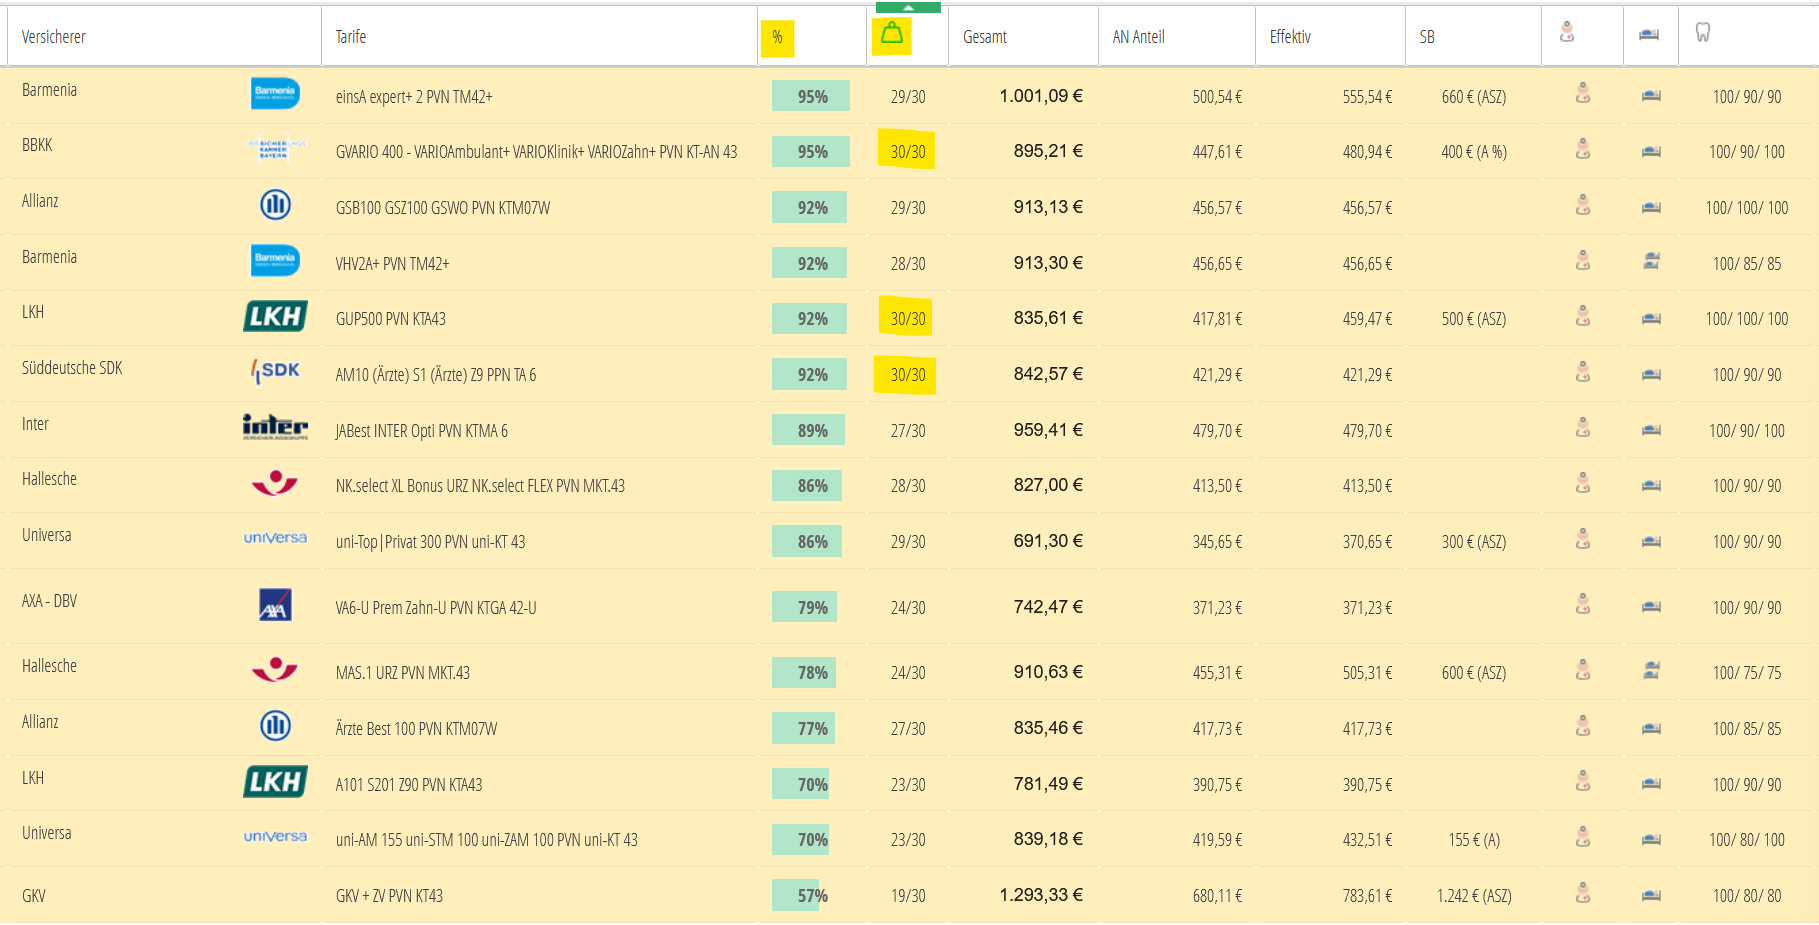The width and height of the screenshot is (1819, 925).
Task: Click the Effektiv column header
Action: 1290,37
